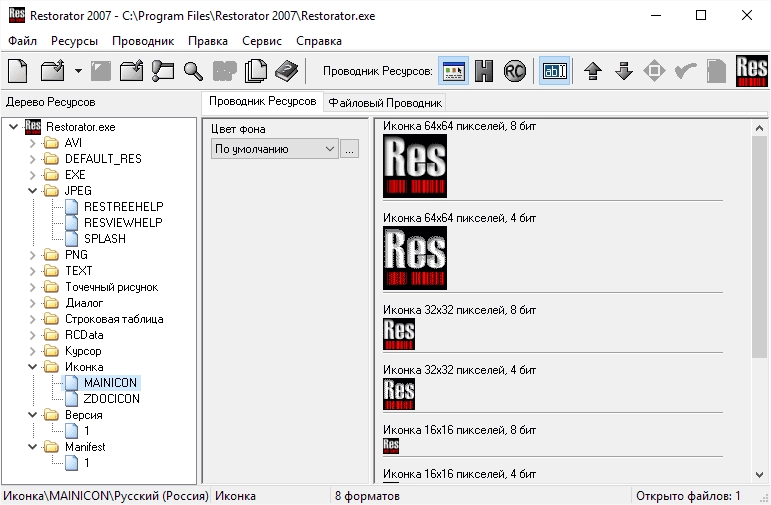The width and height of the screenshot is (771, 505).
Task: Expand the EXE folder
Action: pyautogui.click(x=32, y=175)
